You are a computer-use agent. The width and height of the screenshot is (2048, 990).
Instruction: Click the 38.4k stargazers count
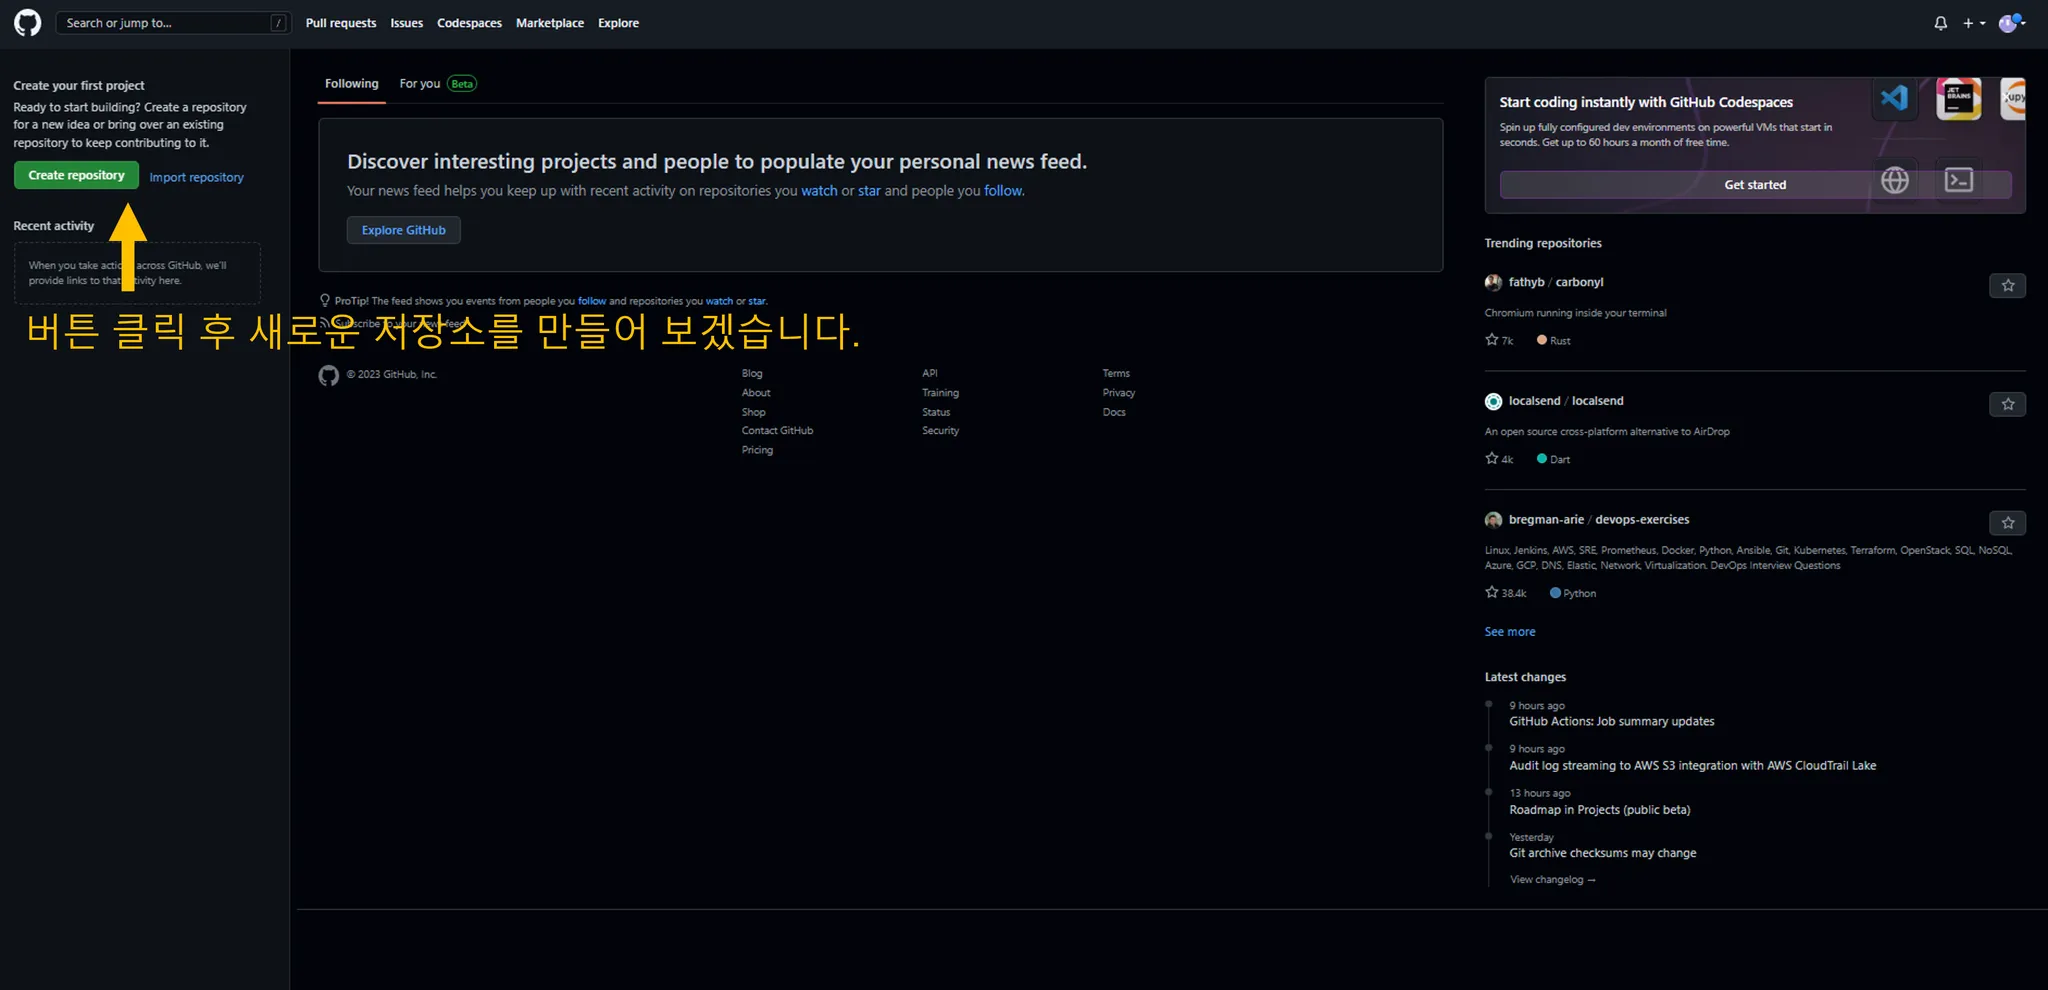click(1506, 593)
